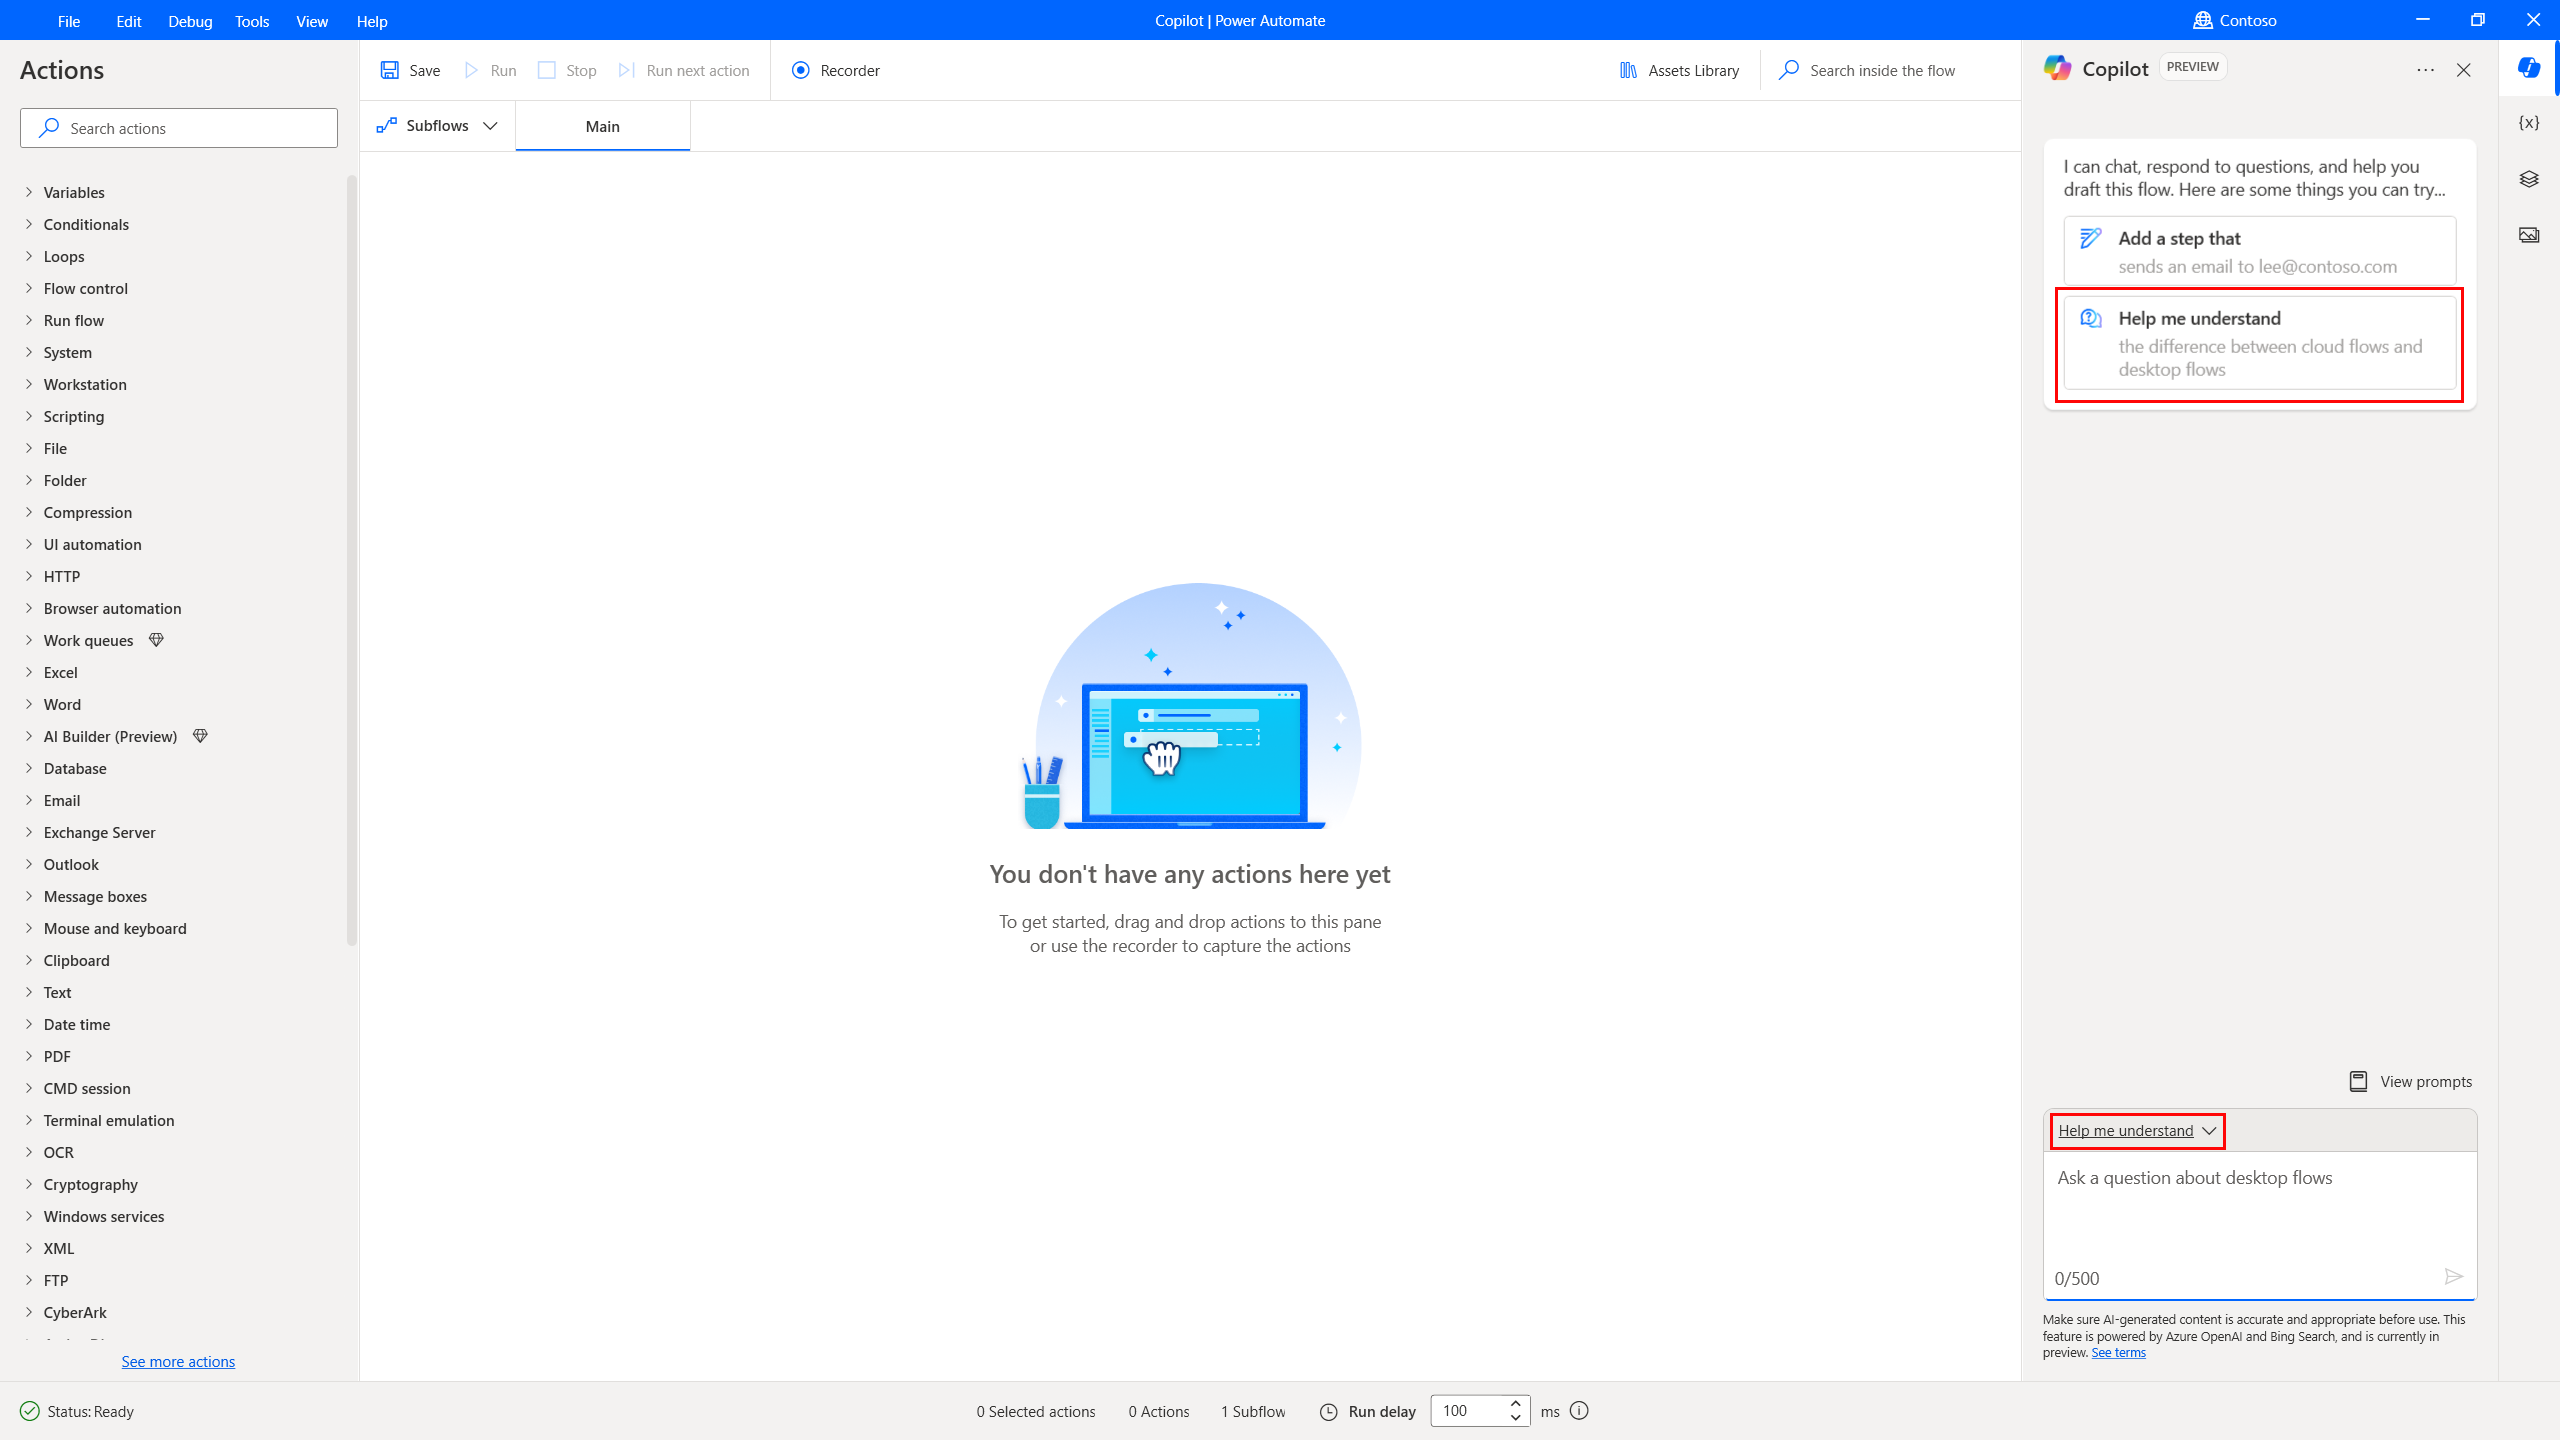Open the Subflows dropdown menu
2560x1440 pixels.
tap(436, 127)
